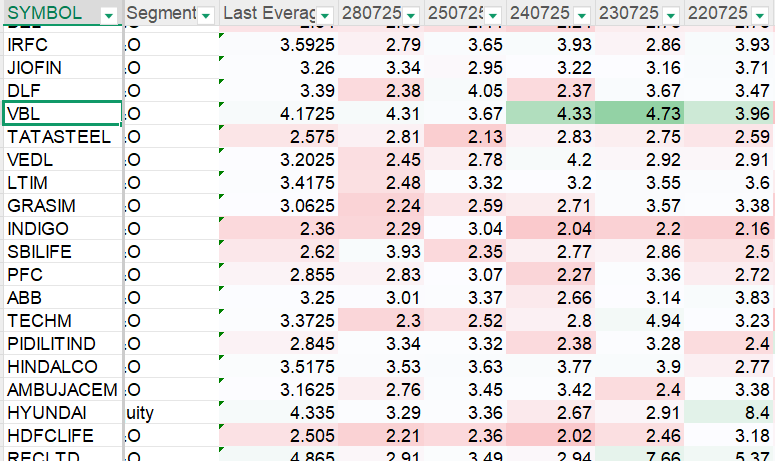
Task: Select the SYMBOL header cell
Action: click(x=62, y=13)
